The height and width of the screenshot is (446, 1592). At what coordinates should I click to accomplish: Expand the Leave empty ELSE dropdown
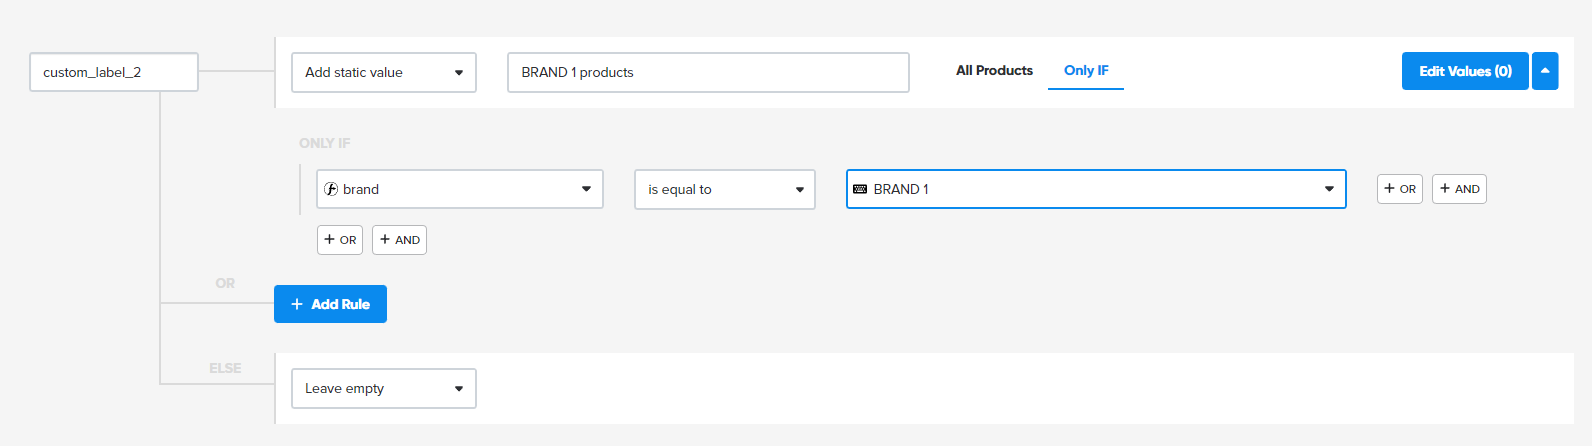[x=383, y=389]
